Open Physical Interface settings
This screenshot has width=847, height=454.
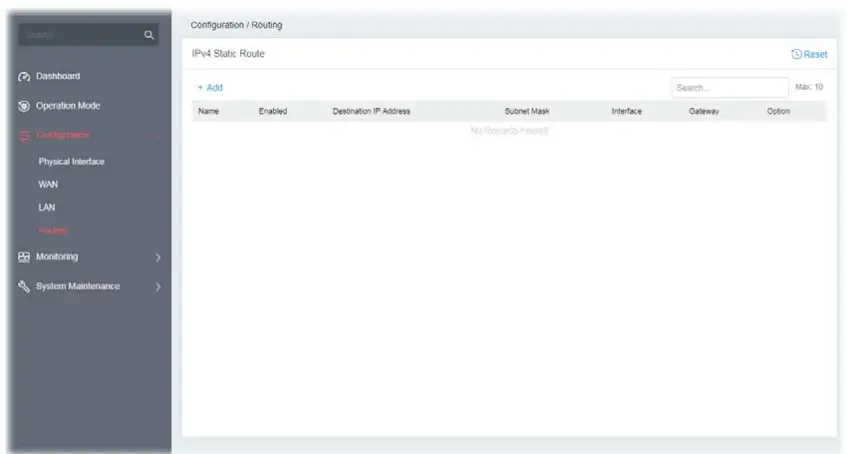point(71,162)
